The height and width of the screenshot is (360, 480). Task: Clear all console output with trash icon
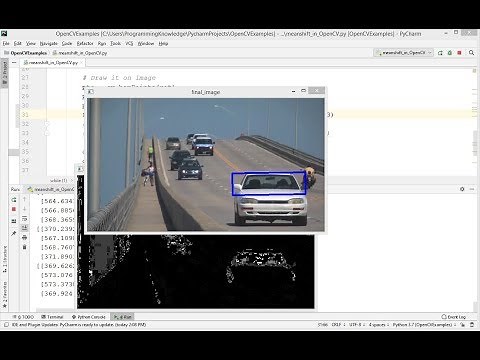24,247
